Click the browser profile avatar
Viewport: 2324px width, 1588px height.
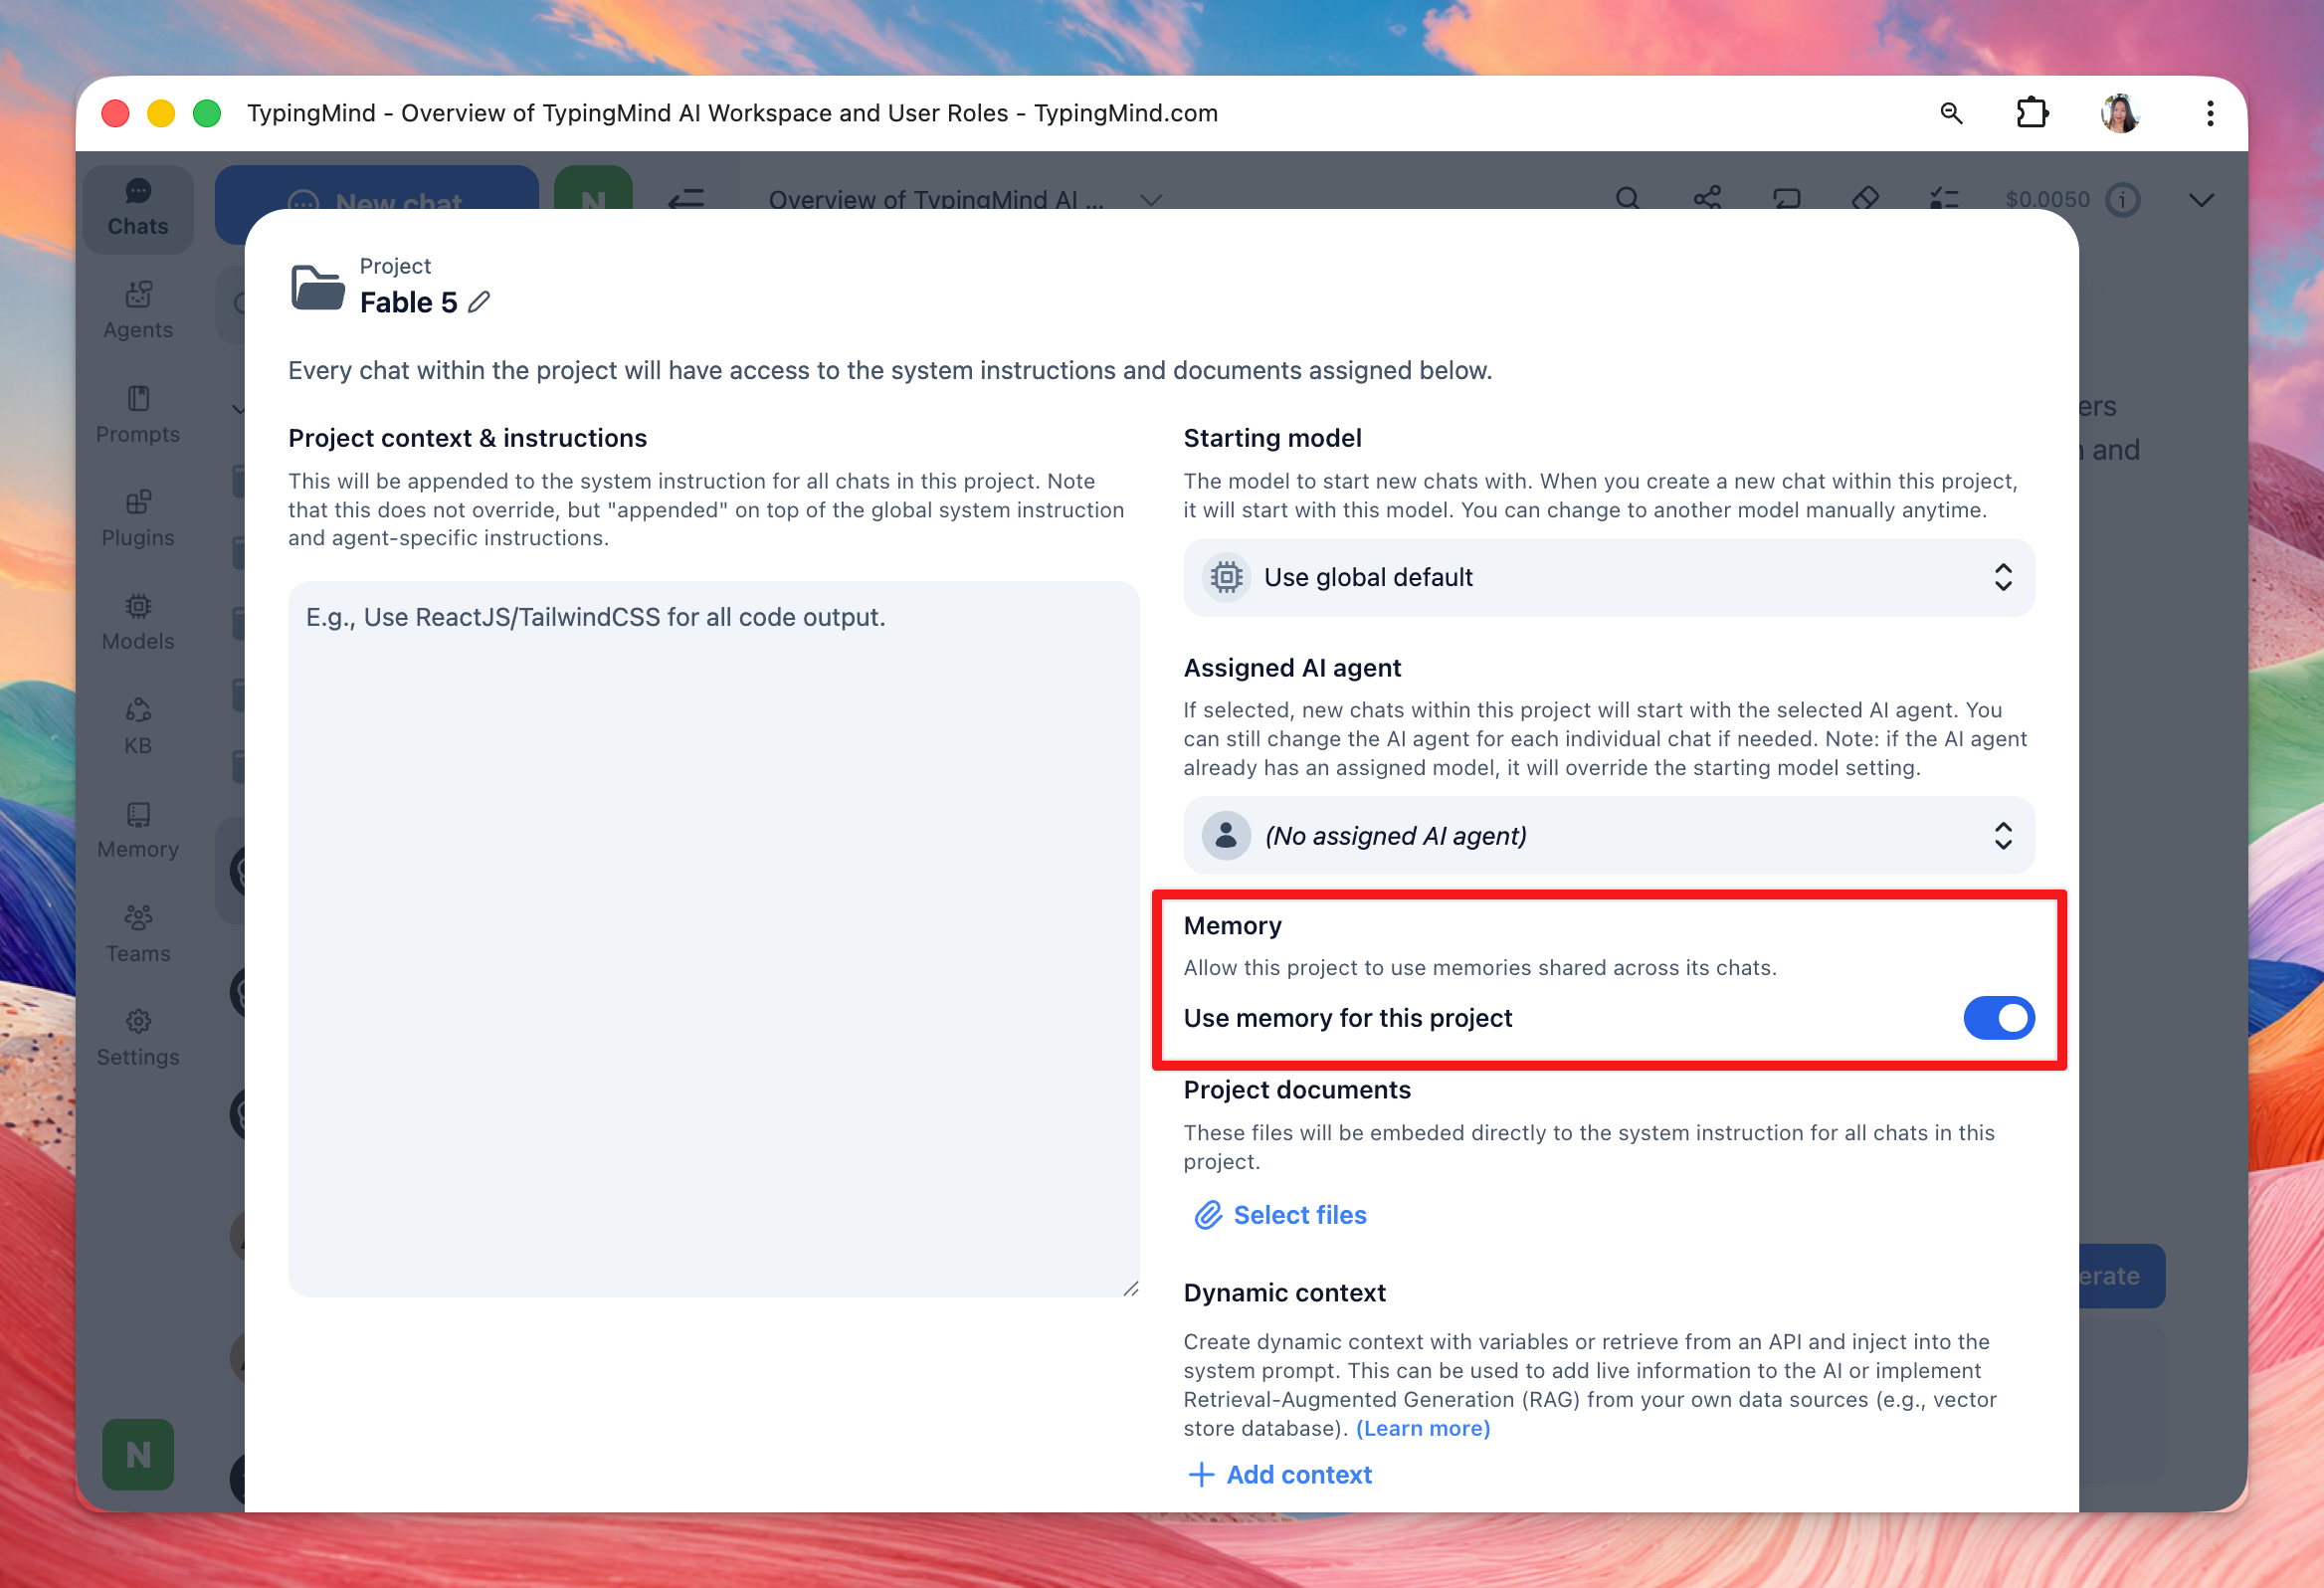(x=2120, y=113)
